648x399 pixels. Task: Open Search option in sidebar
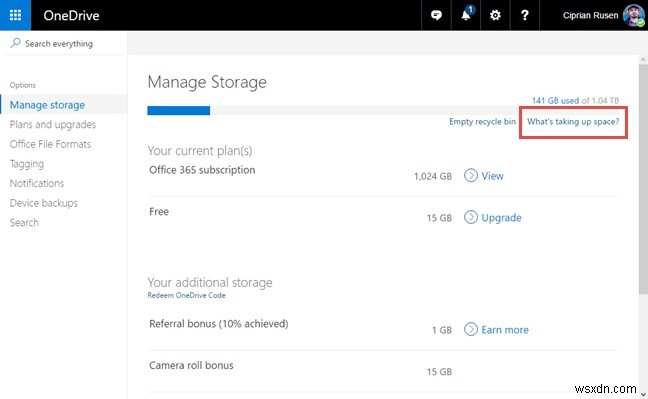pyautogui.click(x=24, y=222)
